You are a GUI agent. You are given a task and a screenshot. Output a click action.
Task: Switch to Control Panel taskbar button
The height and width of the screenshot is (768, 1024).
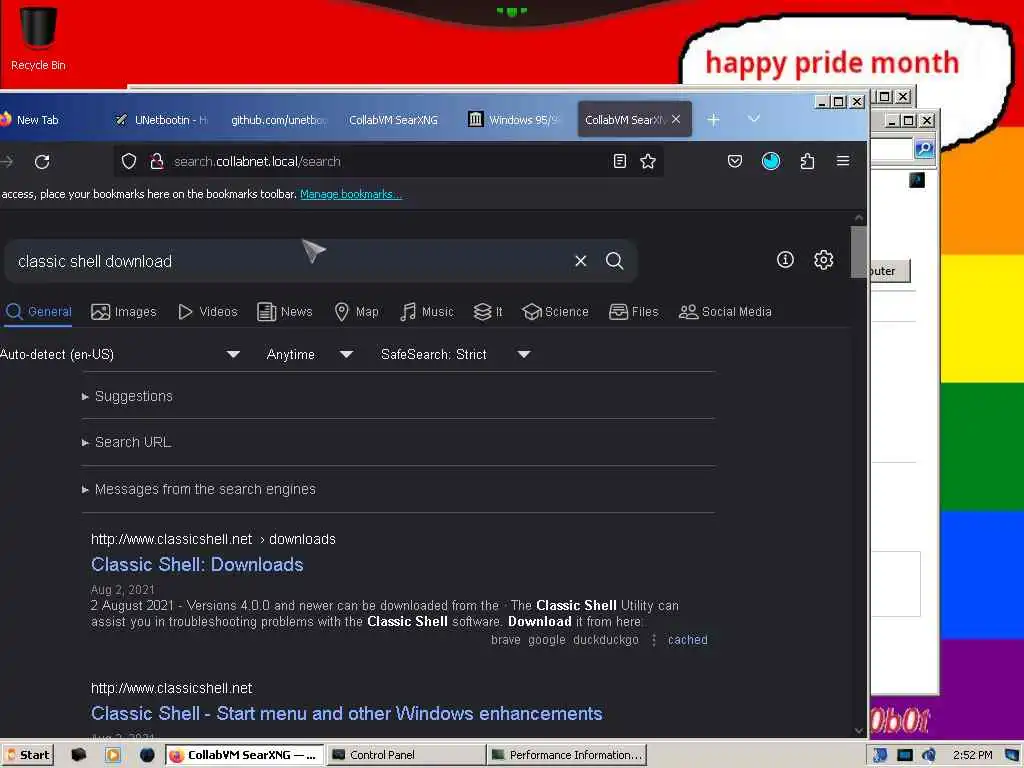[405, 755]
